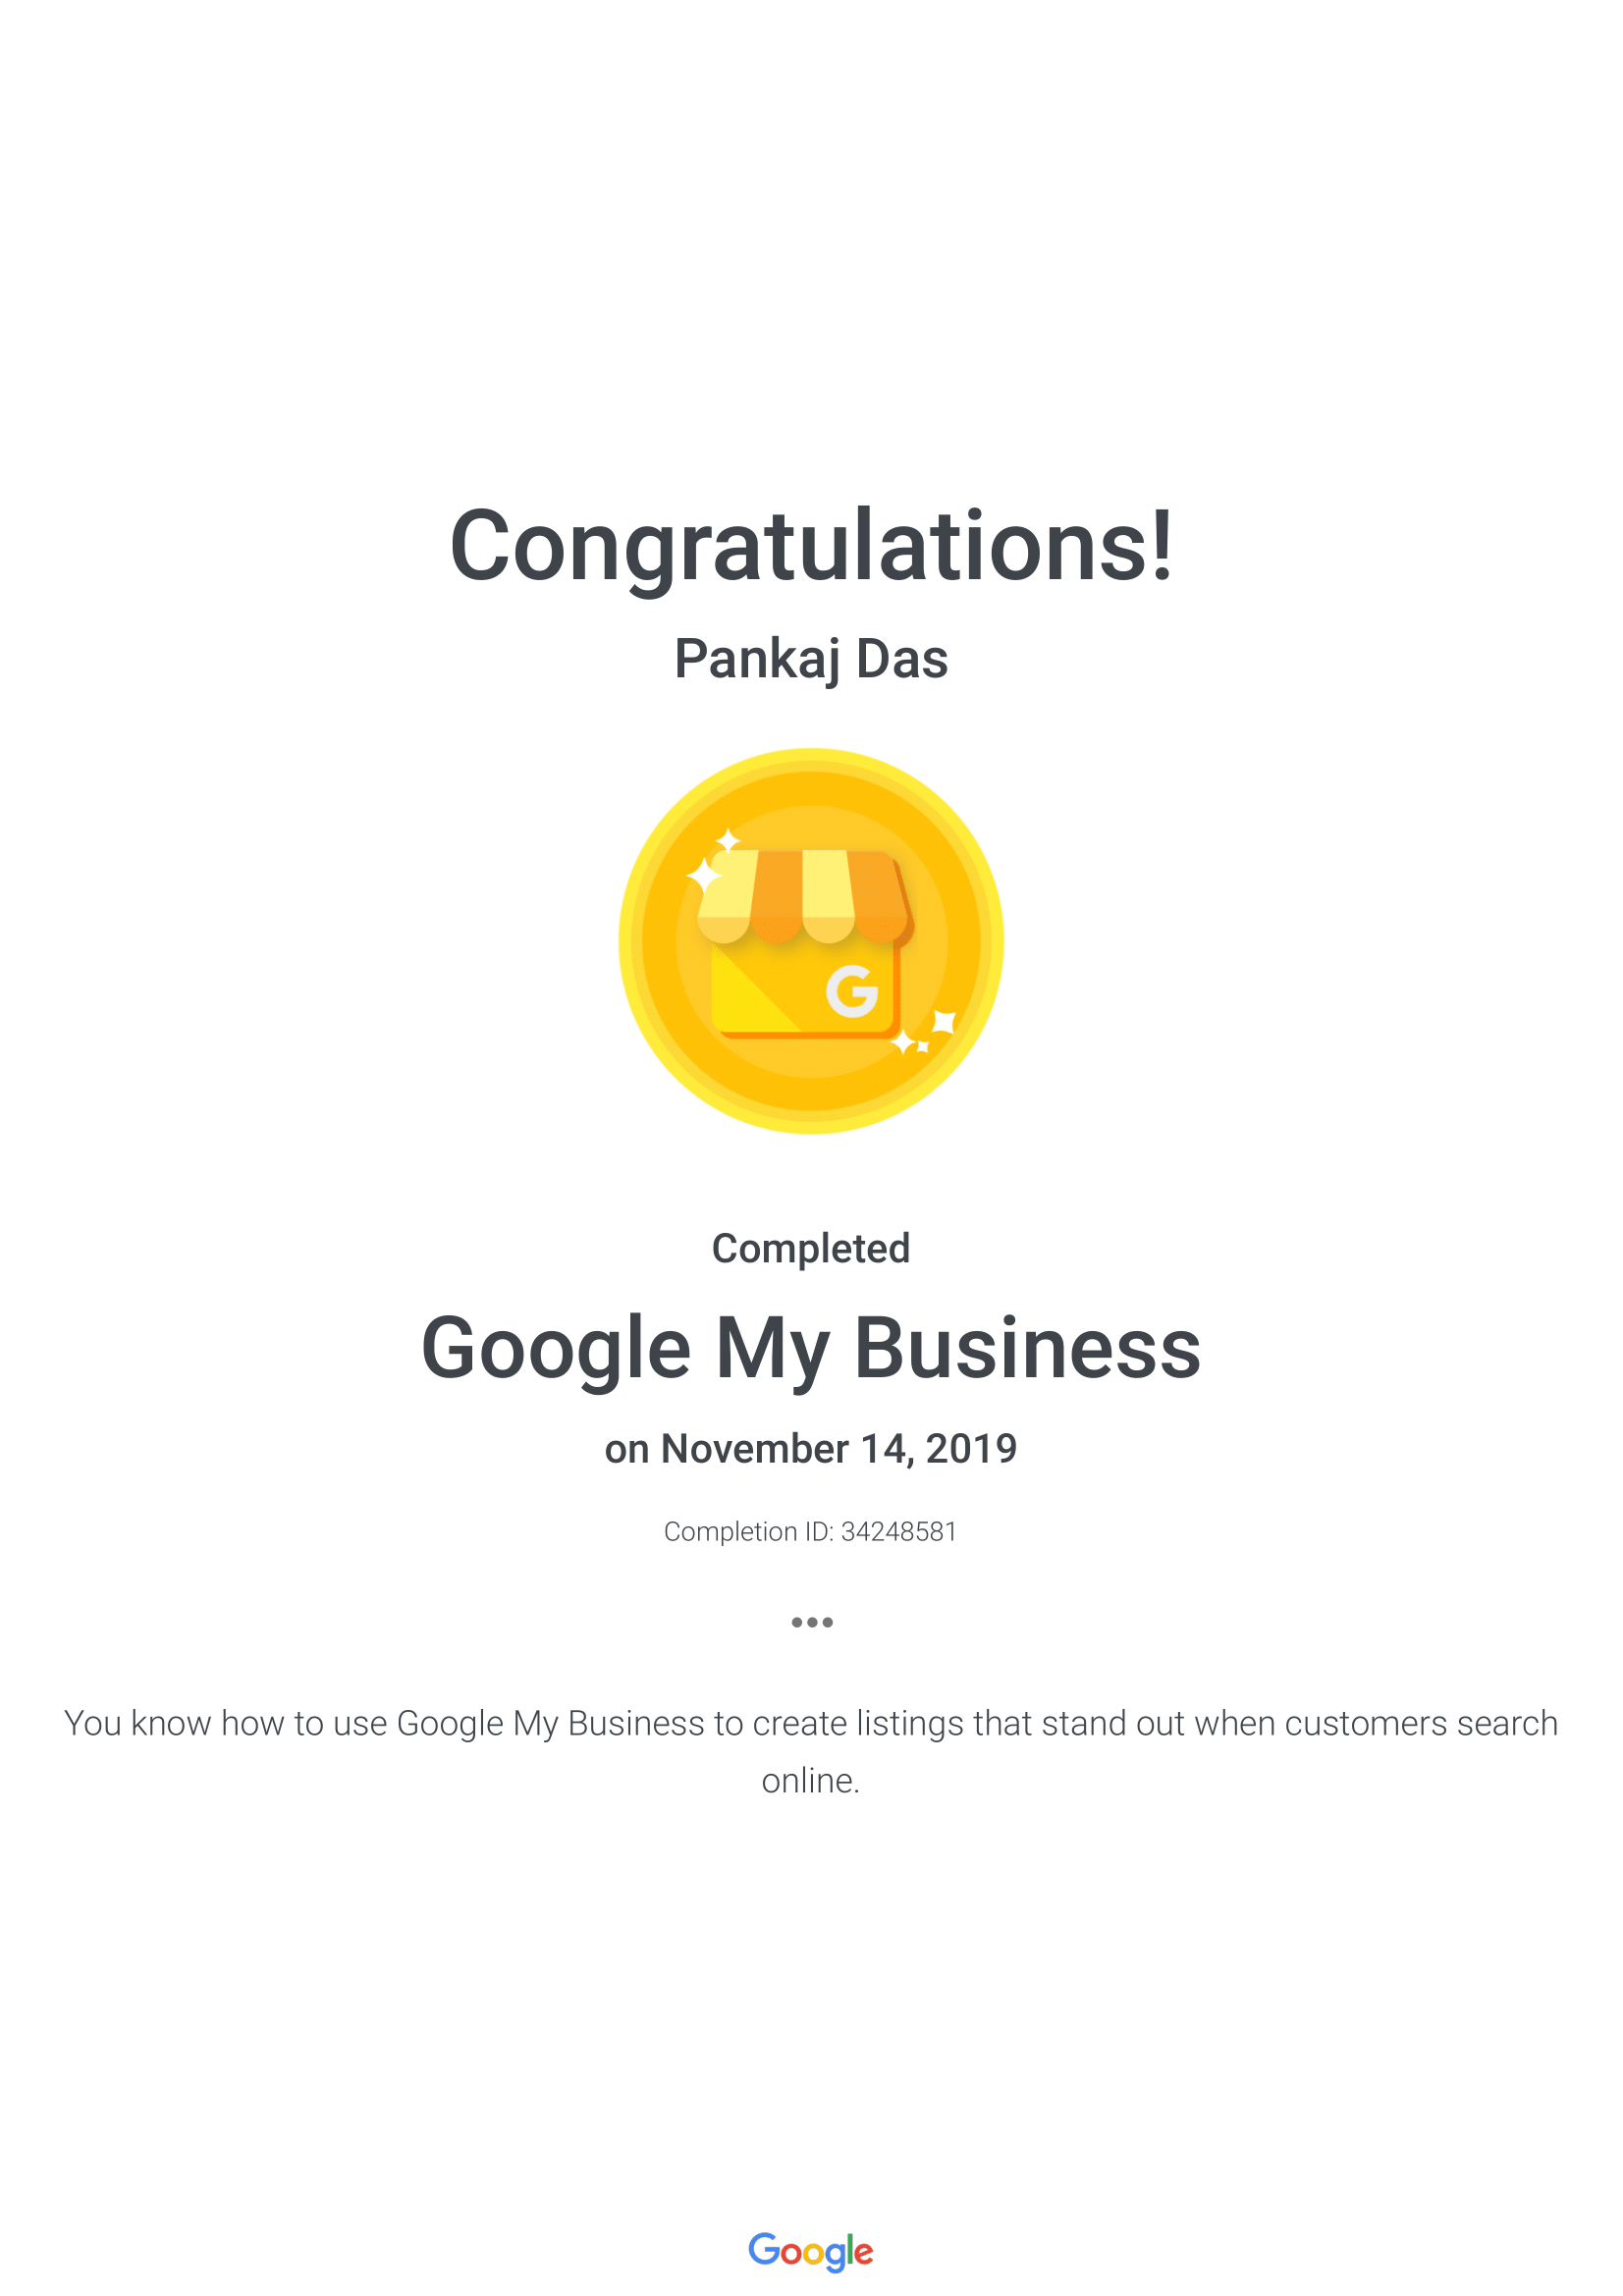Click the outer yellow ring of the badge

click(x=628, y=940)
